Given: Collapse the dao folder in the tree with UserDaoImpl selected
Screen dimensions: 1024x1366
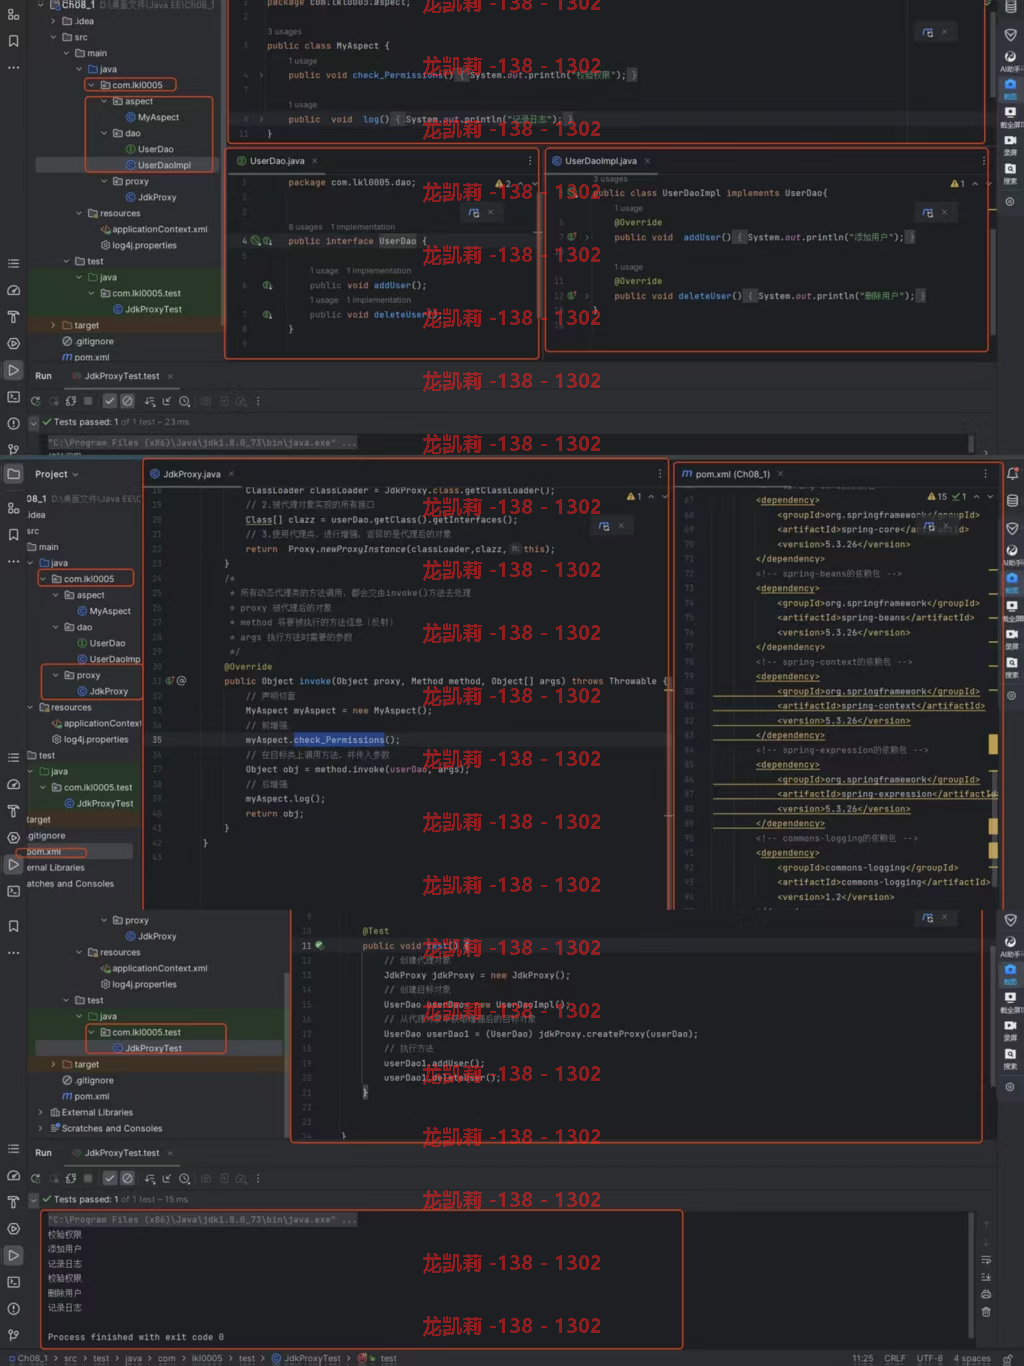Looking at the screenshot, I should 104,133.
